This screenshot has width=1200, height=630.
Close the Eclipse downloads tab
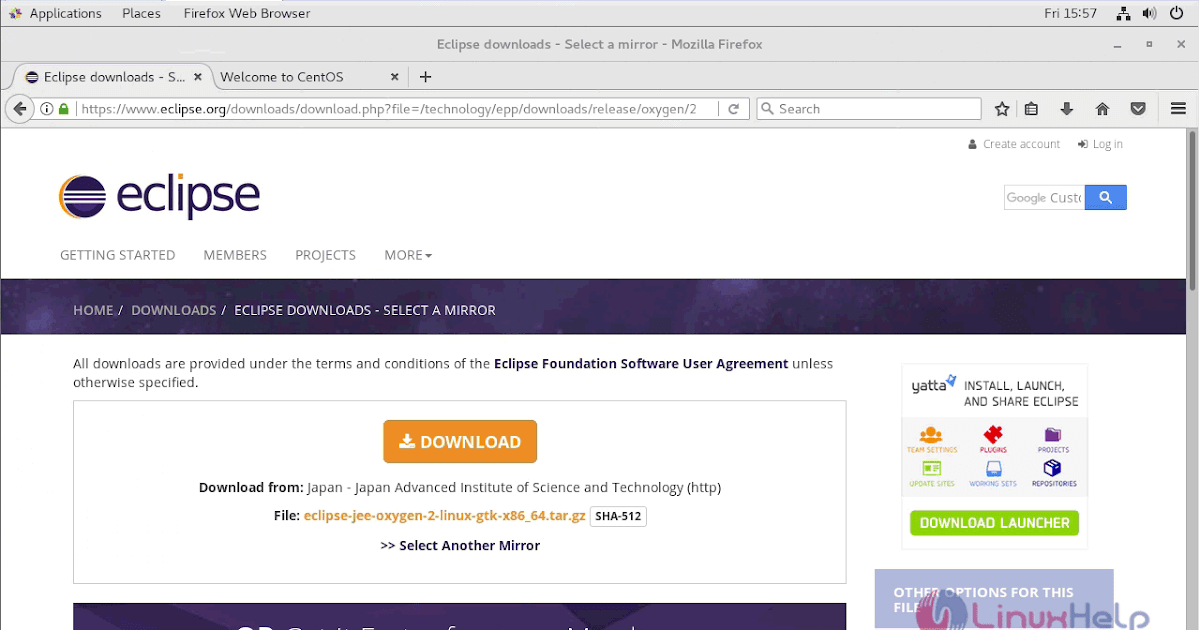coord(198,76)
